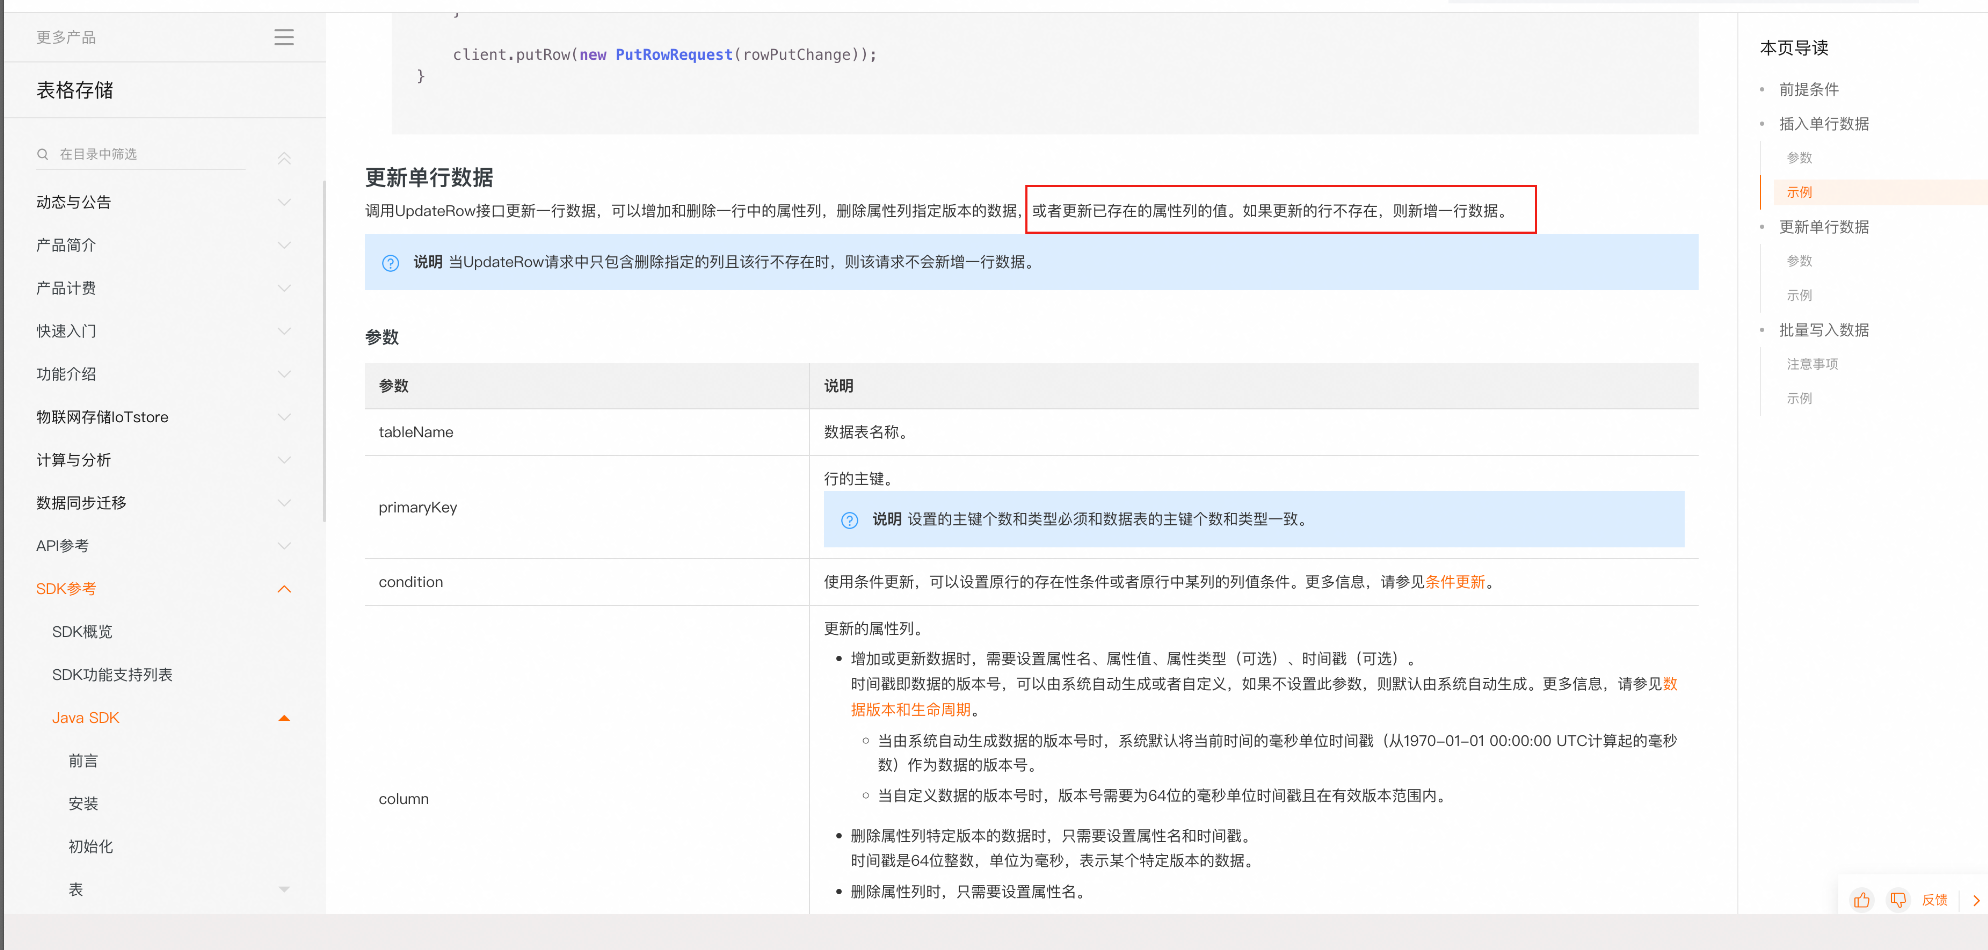Jump to 注意事项 in page guide

coord(1812,364)
